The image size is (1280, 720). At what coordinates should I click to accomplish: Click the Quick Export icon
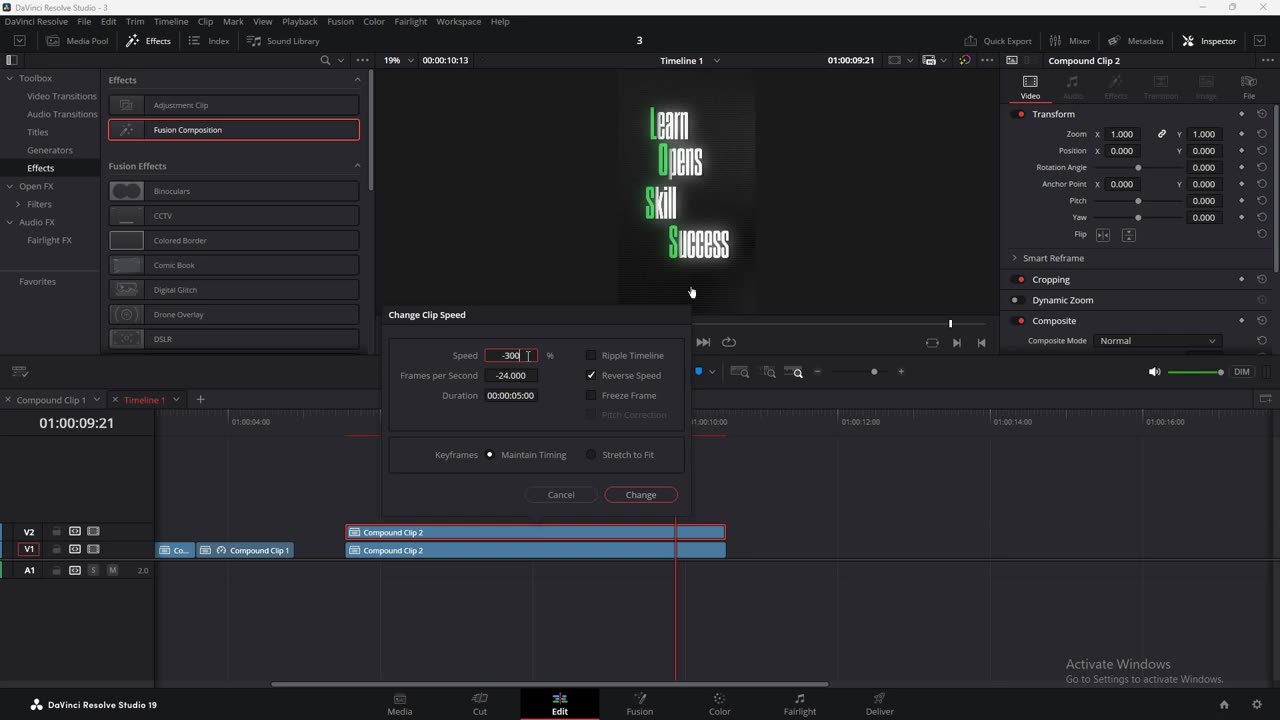(x=970, y=41)
